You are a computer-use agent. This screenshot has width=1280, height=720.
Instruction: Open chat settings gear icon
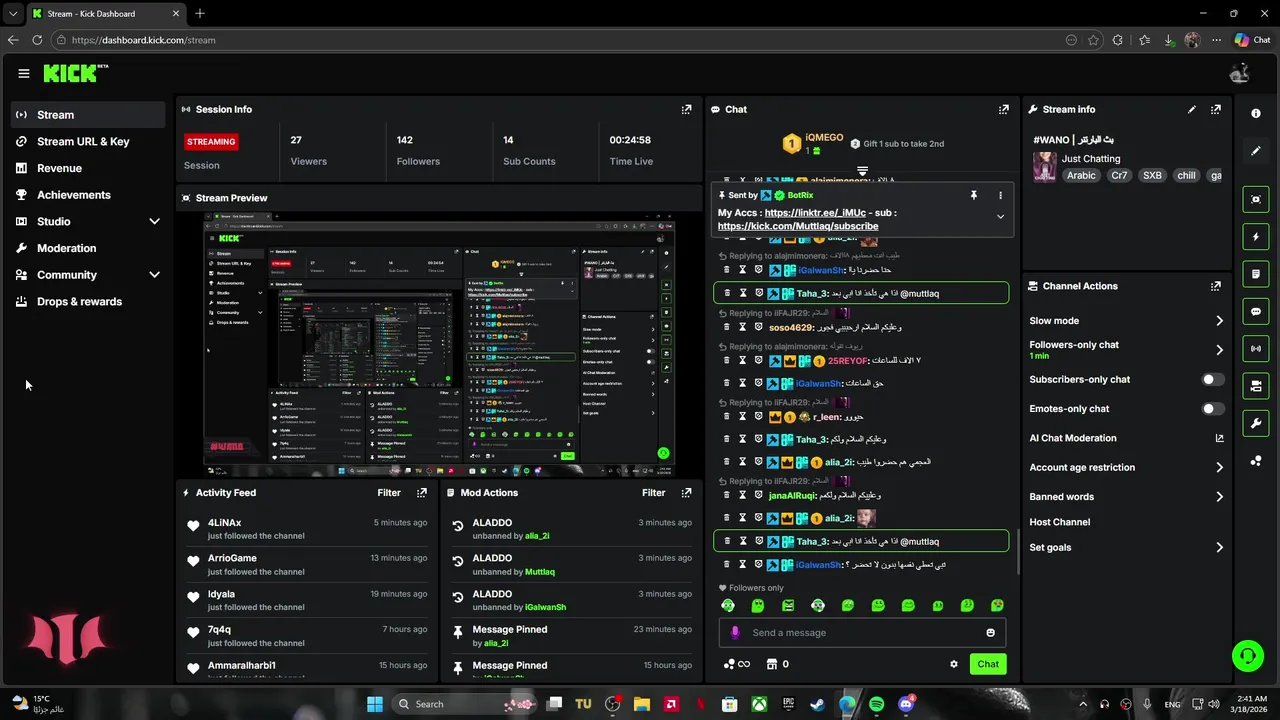(954, 664)
